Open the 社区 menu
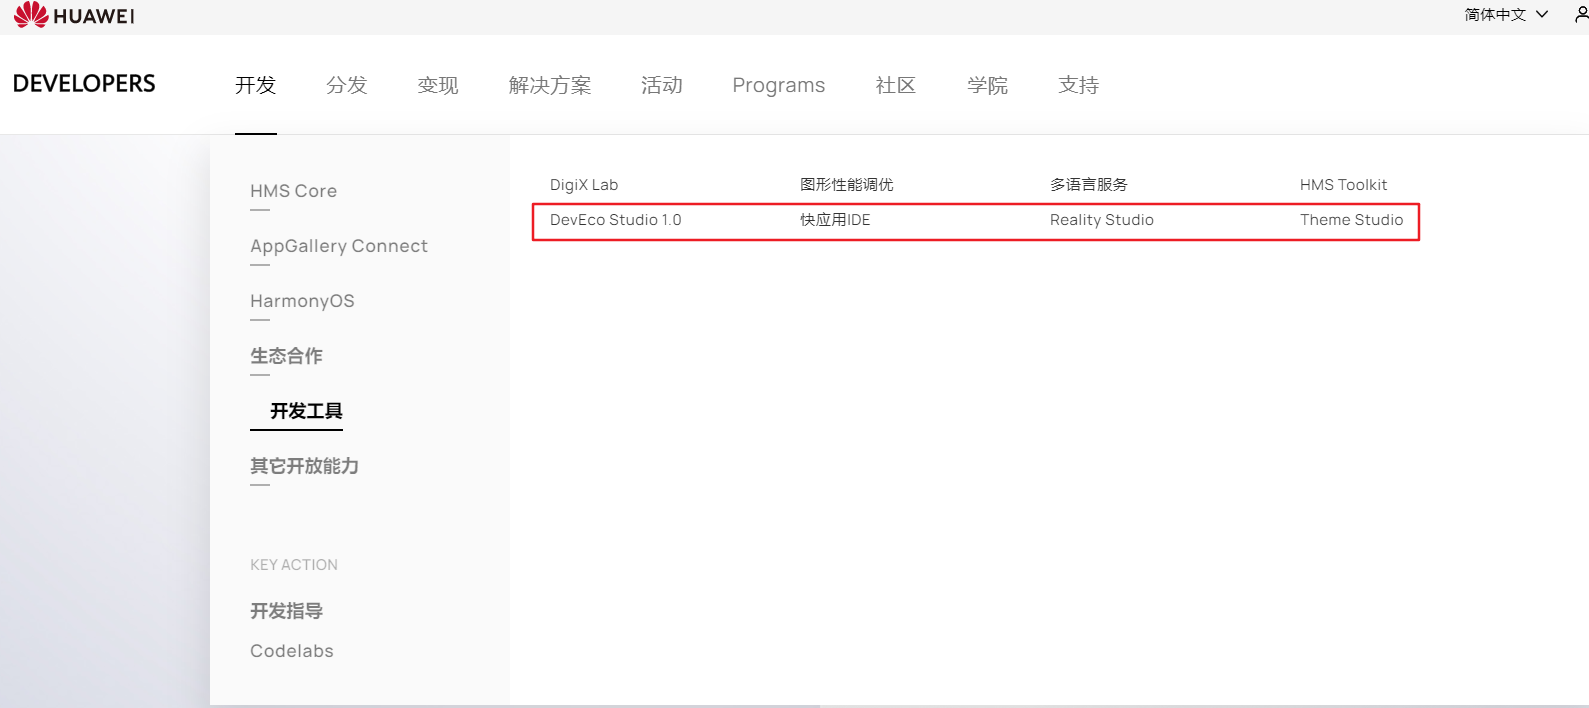The width and height of the screenshot is (1589, 708). (x=896, y=85)
